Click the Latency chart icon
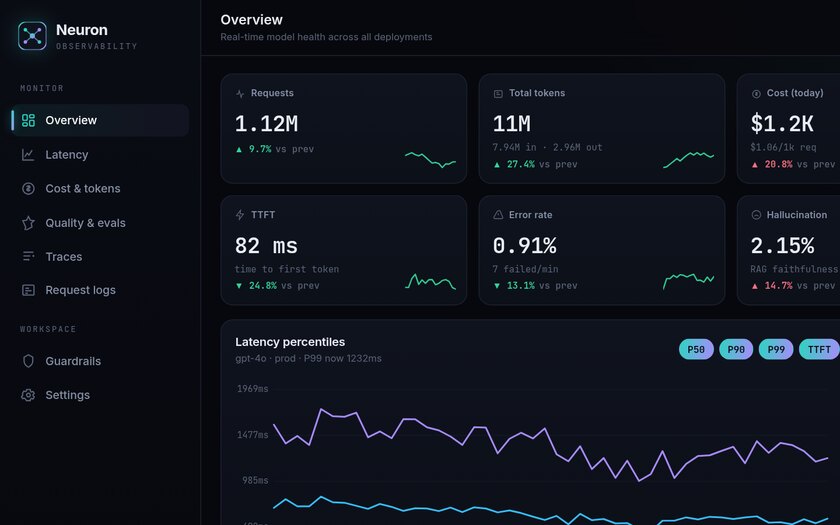The width and height of the screenshot is (840, 525). [28, 155]
